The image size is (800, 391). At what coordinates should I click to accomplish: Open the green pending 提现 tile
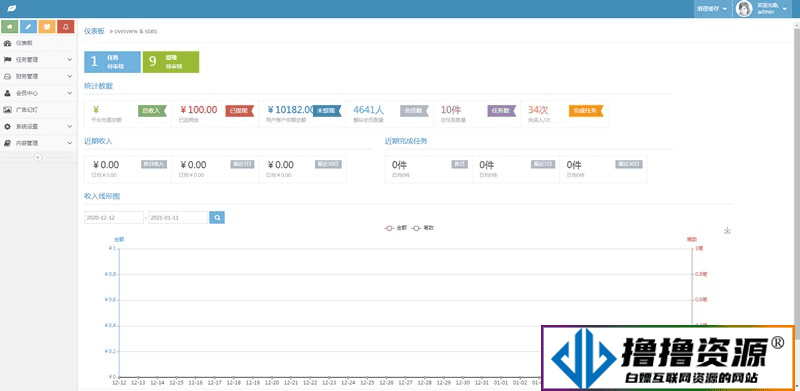[x=171, y=62]
